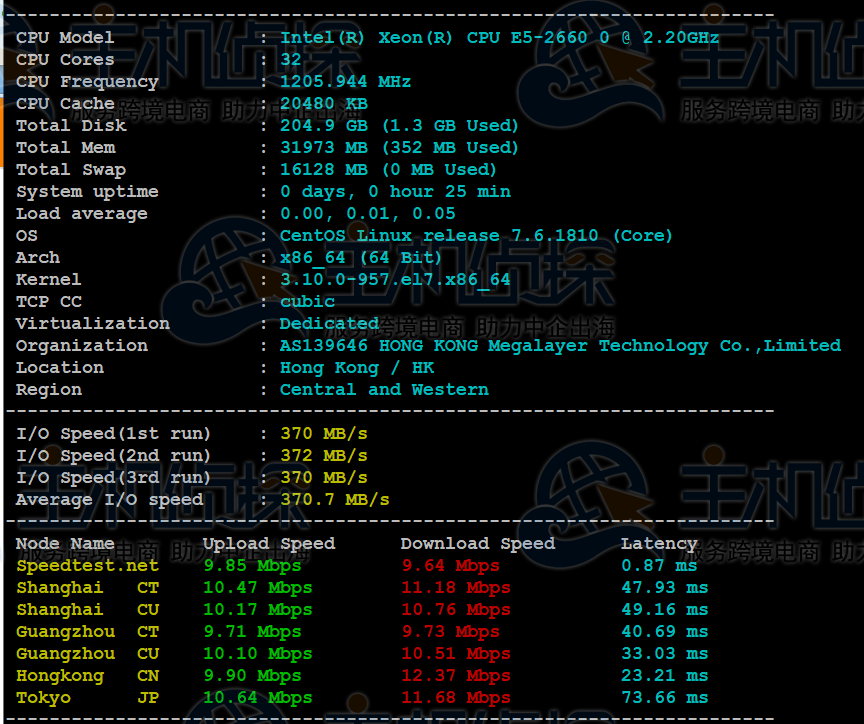The width and height of the screenshot is (864, 724).
Task: Select the TCP CC value cubic
Action: [307, 302]
